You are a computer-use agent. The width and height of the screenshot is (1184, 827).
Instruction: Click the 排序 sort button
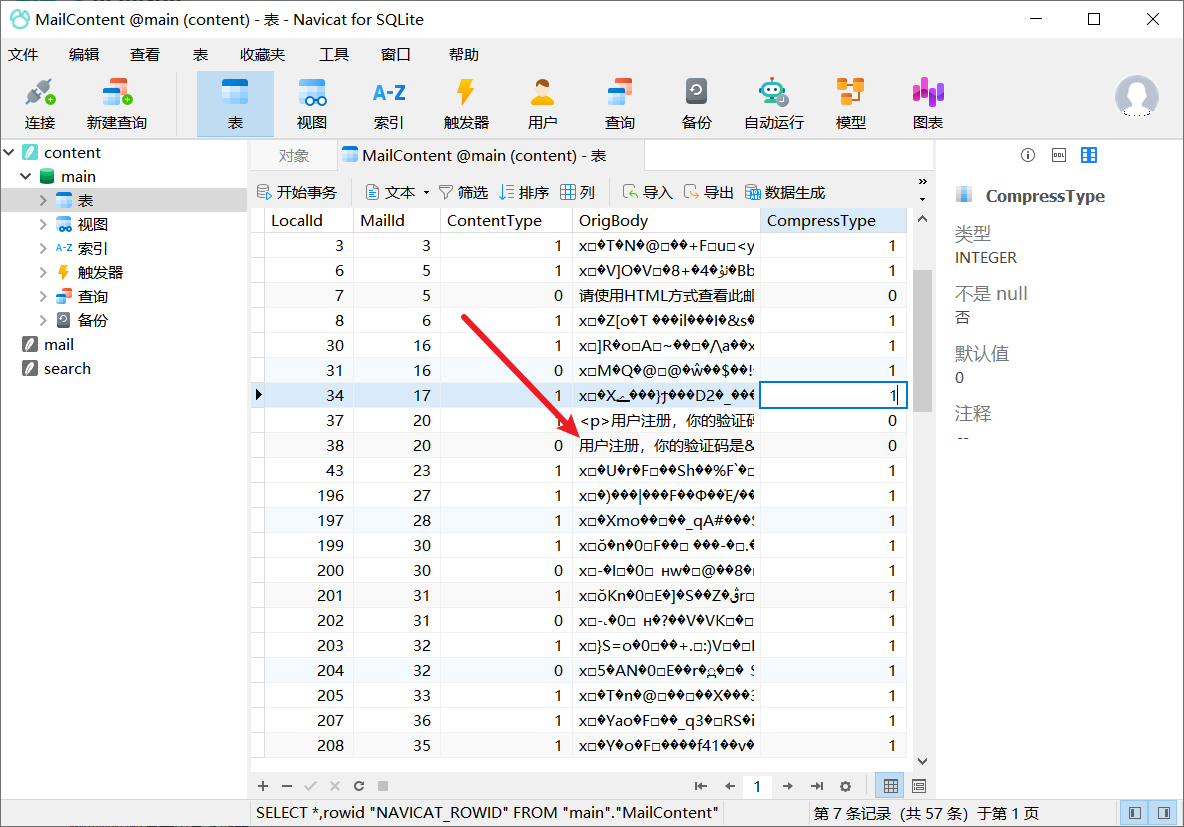pos(524,193)
